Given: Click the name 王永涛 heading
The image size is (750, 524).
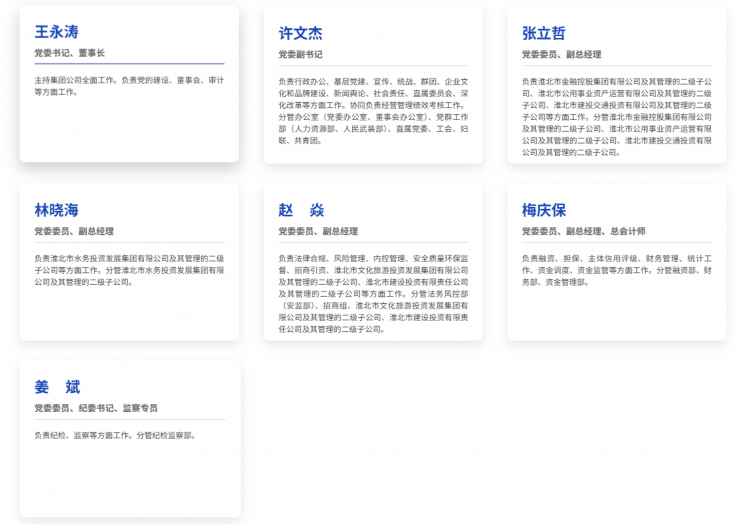Looking at the screenshot, I should (x=56, y=31).
